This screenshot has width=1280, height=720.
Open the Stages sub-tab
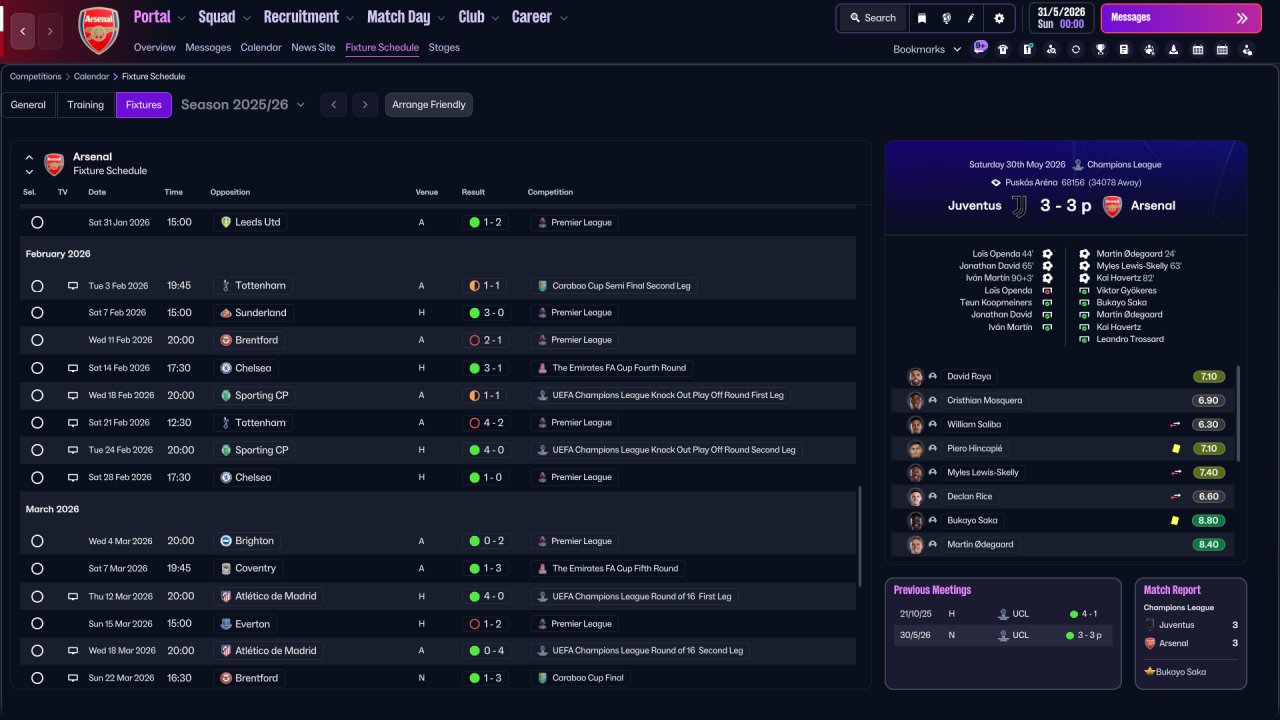click(x=444, y=48)
